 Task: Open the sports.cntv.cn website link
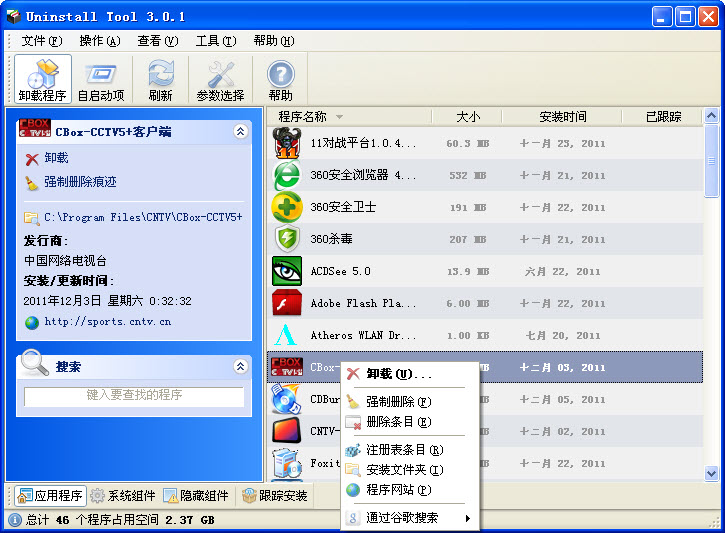107,322
